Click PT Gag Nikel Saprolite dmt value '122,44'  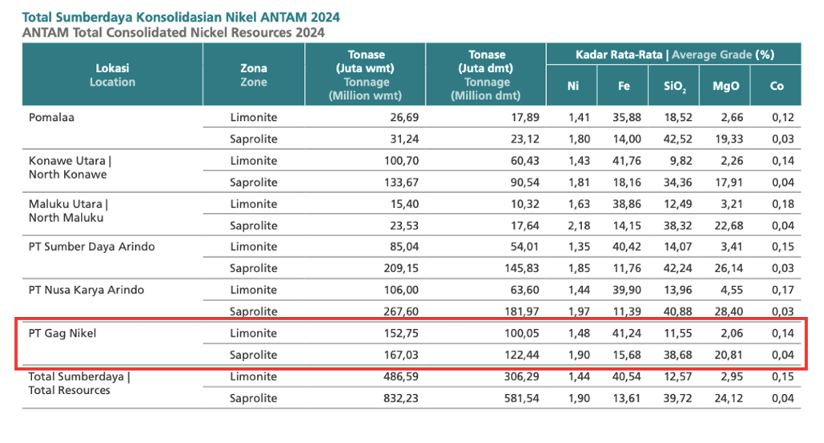[522, 355]
